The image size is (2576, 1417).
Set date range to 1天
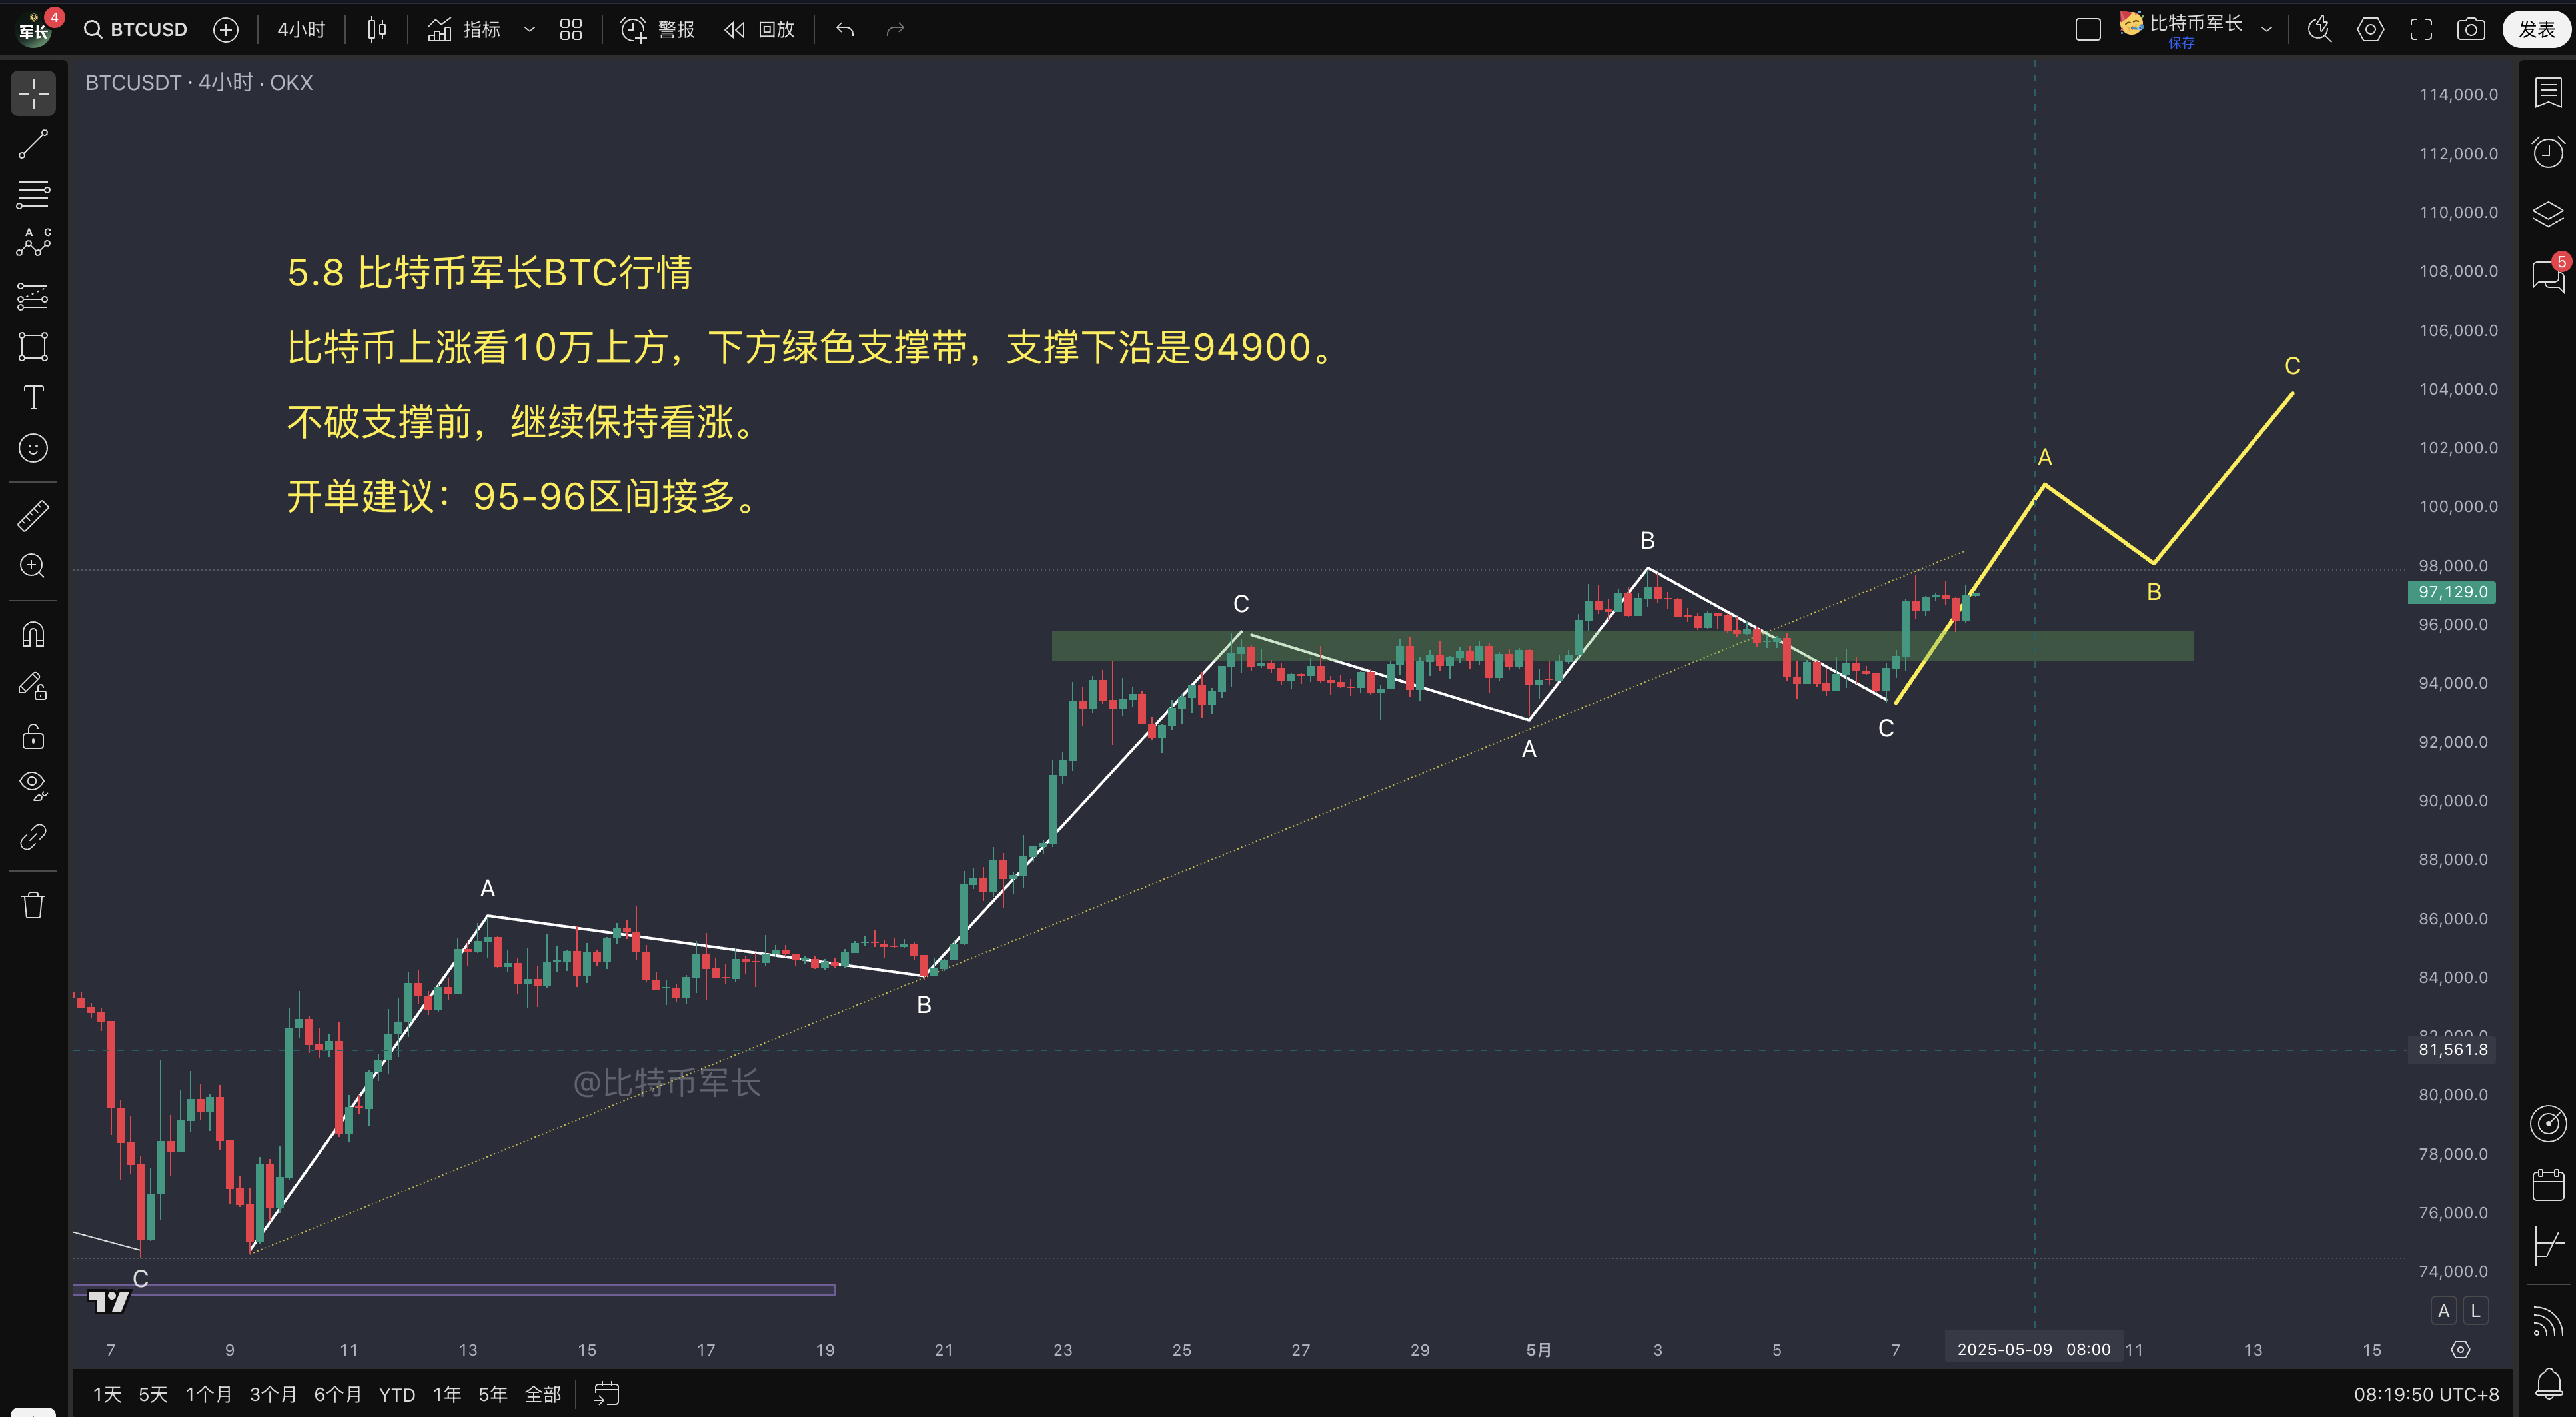[107, 1394]
